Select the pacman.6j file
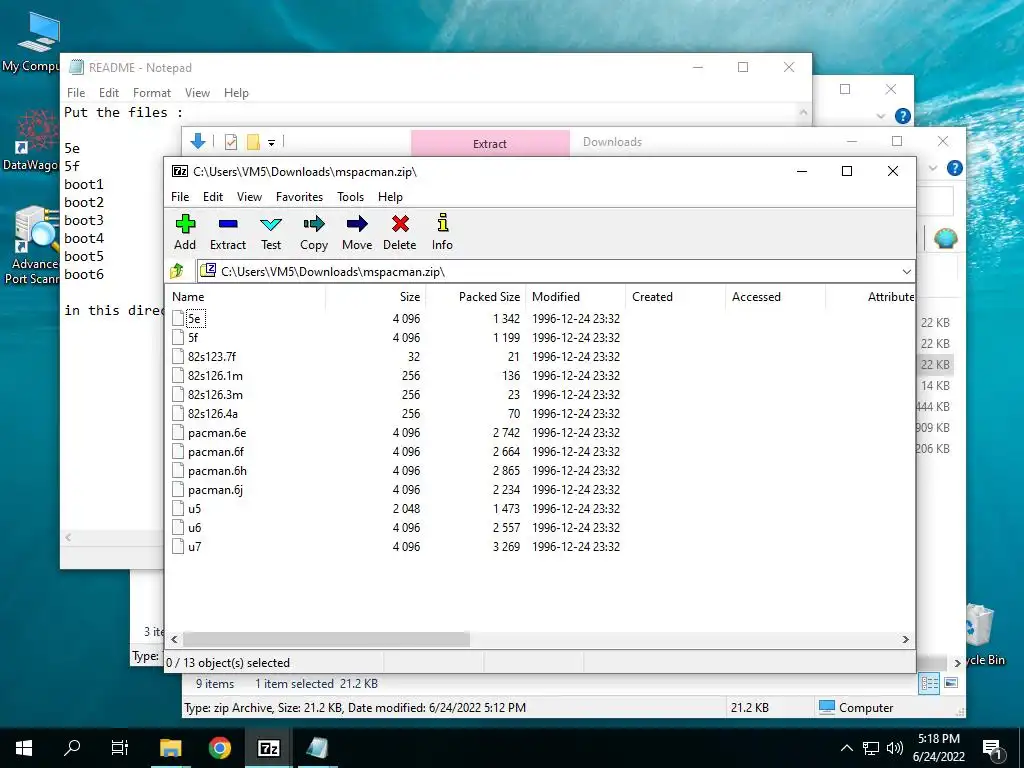This screenshot has width=1024, height=768. pyautogui.click(x=215, y=489)
